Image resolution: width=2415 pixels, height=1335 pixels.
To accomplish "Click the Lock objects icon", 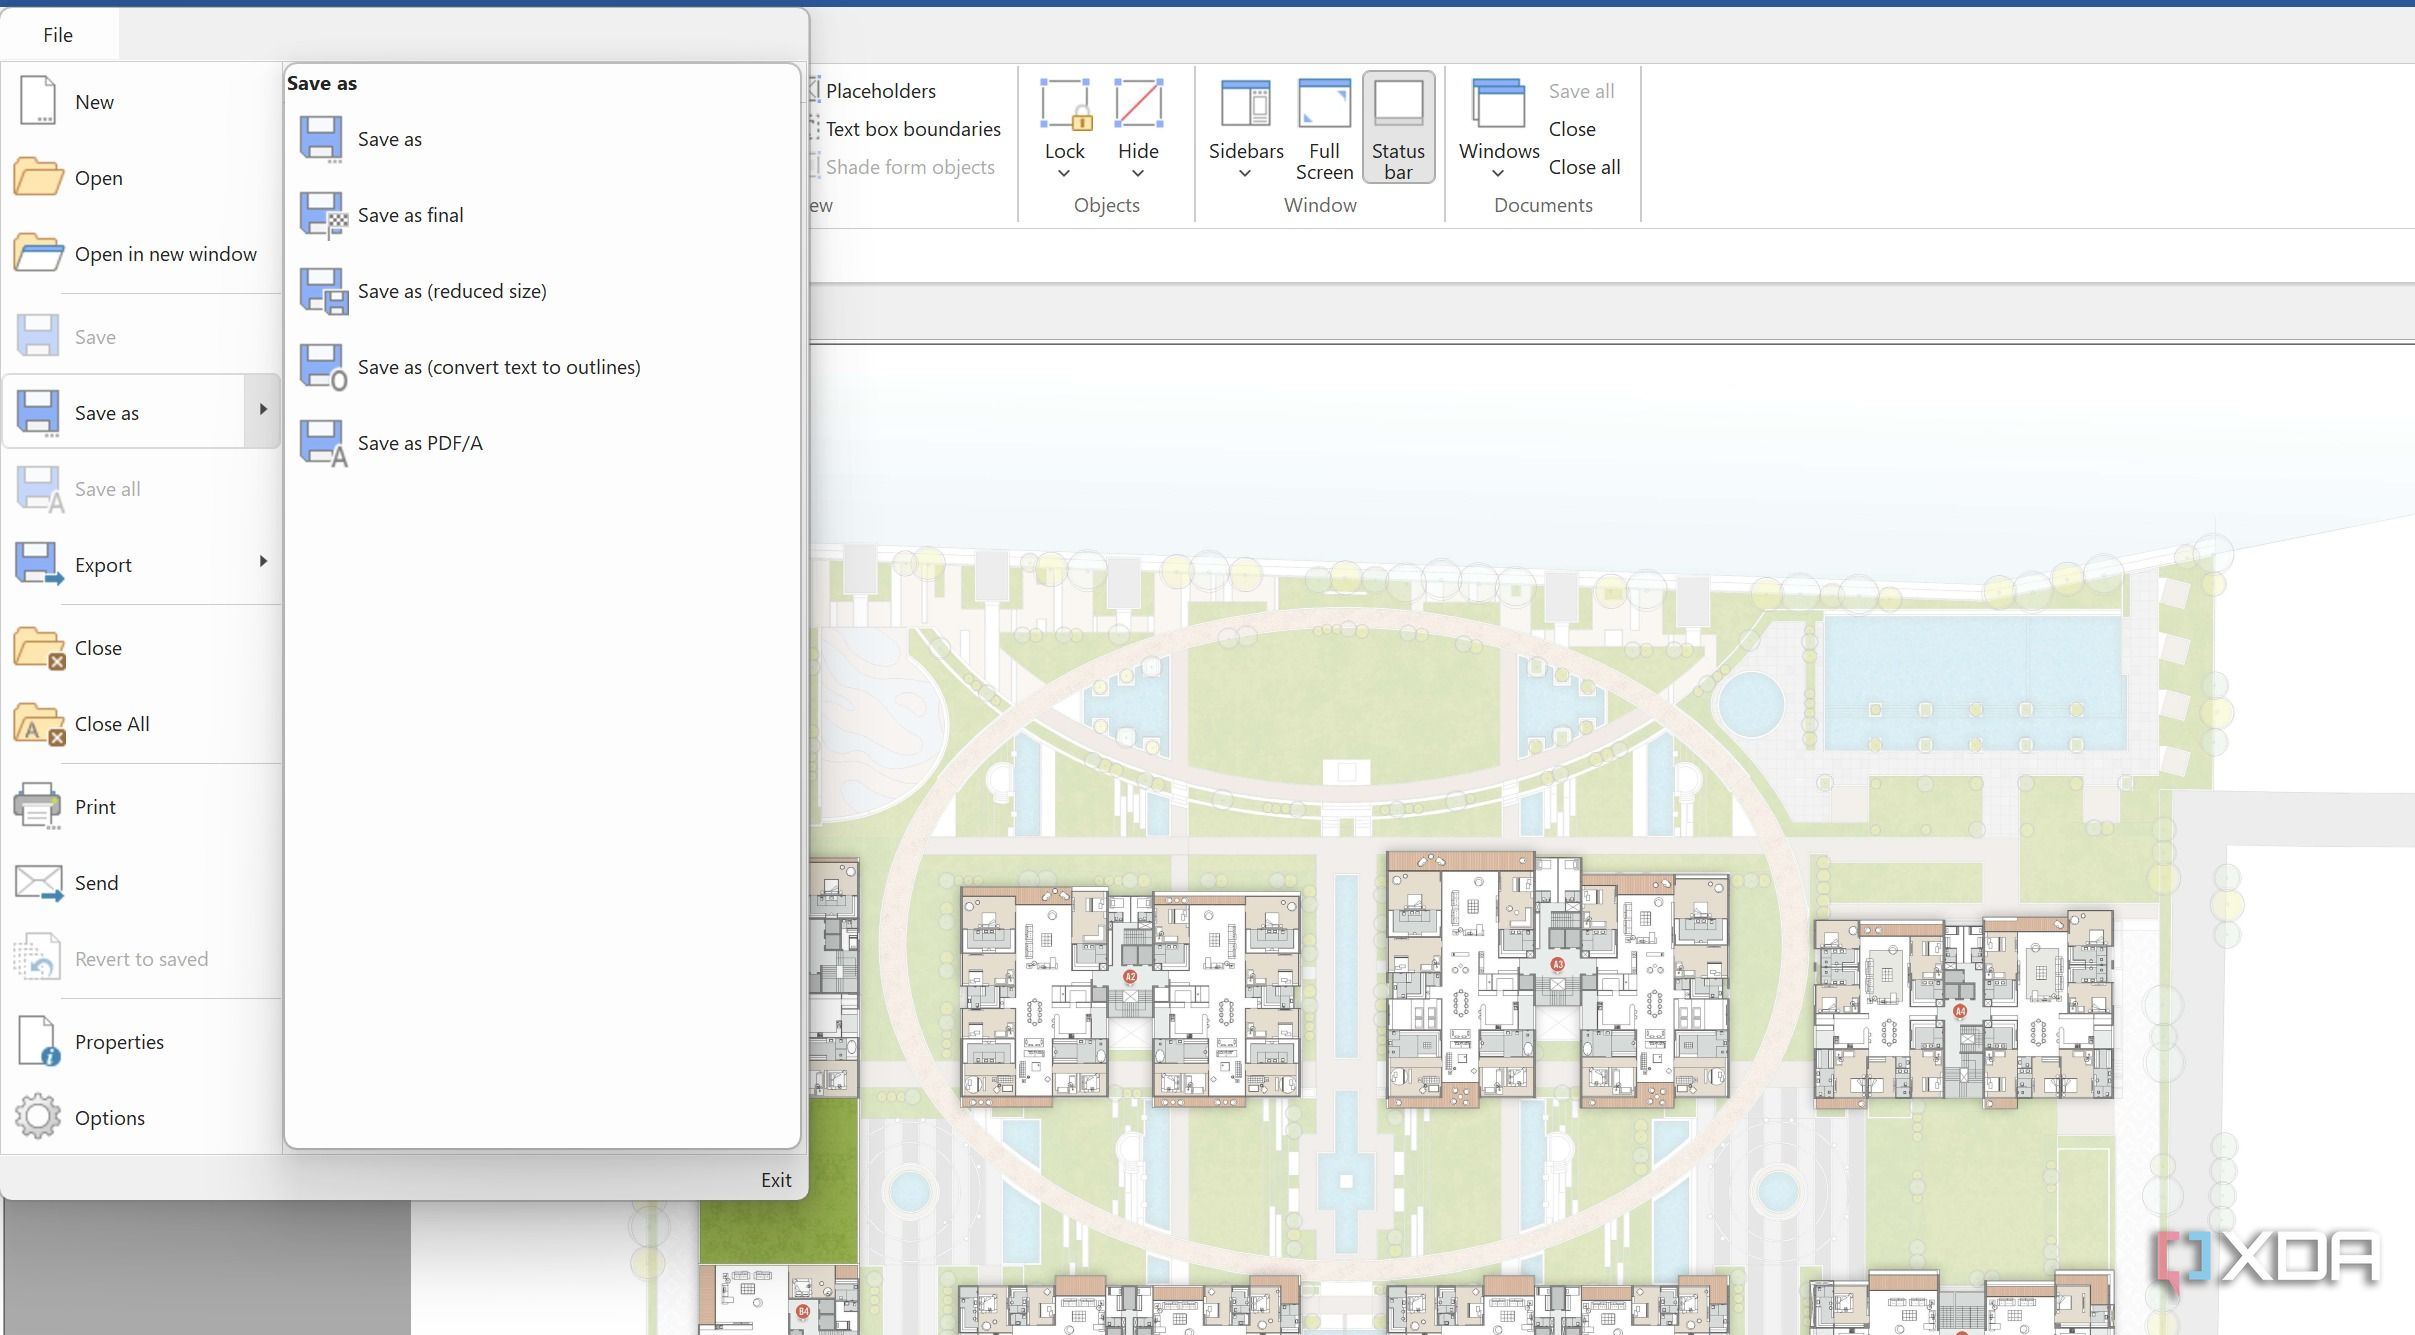I will pyautogui.click(x=1065, y=104).
